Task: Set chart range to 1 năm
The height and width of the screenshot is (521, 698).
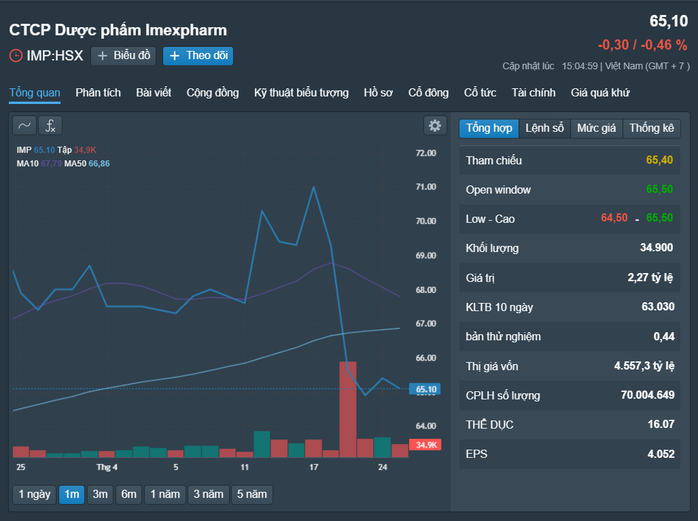Action: (165, 494)
